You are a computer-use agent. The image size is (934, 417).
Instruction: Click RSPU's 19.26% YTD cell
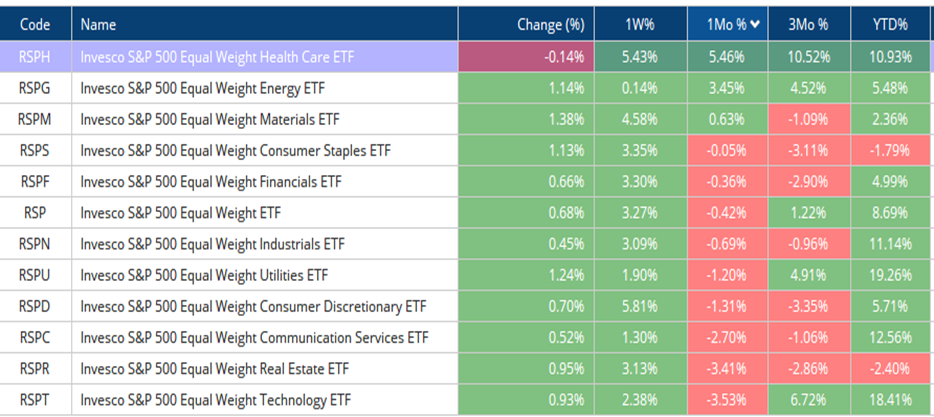pyautogui.click(x=888, y=274)
